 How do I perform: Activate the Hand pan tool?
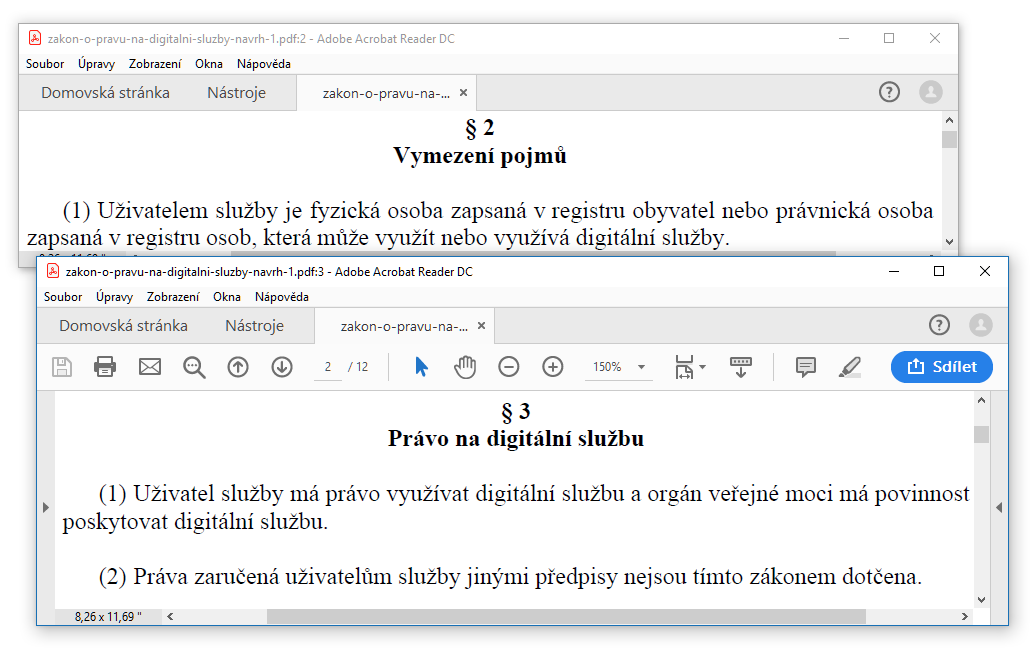[465, 367]
